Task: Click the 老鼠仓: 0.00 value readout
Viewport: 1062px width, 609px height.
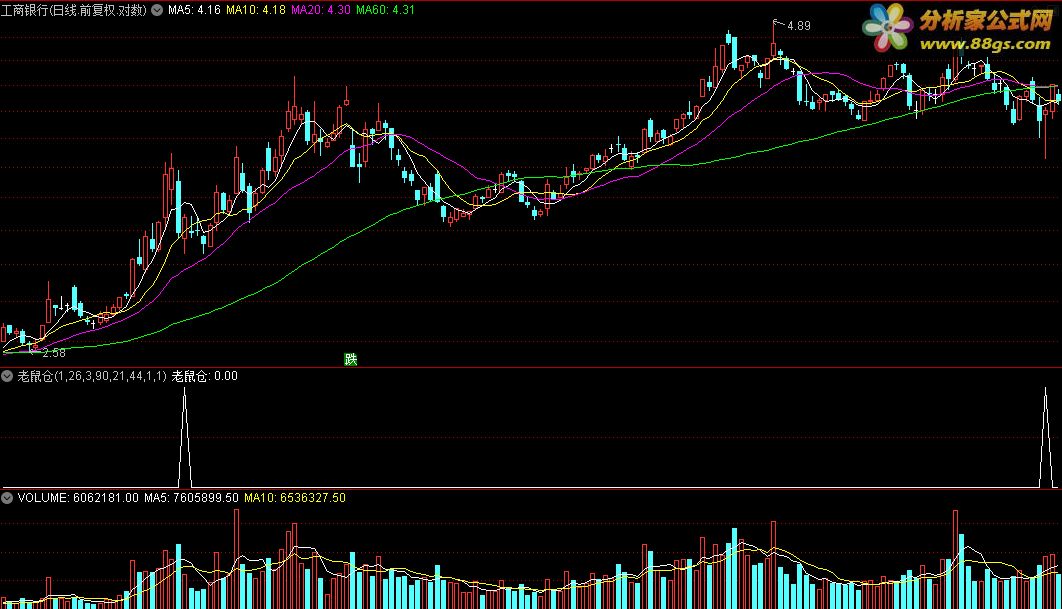Action: click(x=205, y=376)
